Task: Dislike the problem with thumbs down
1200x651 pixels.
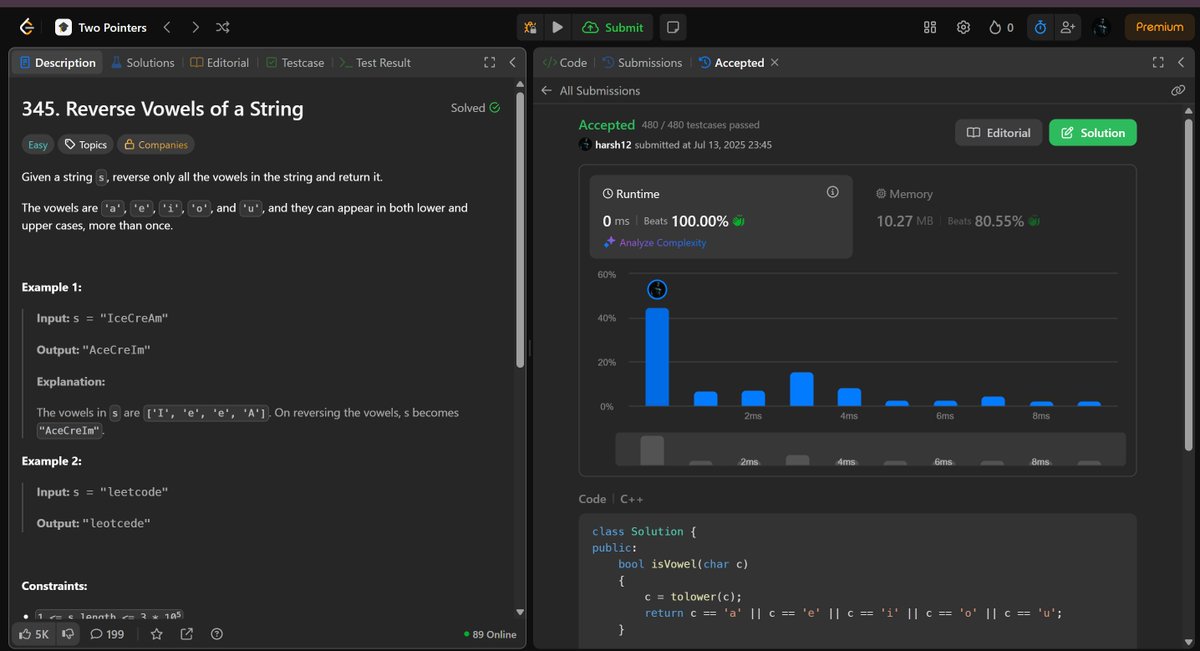Action: (x=67, y=633)
